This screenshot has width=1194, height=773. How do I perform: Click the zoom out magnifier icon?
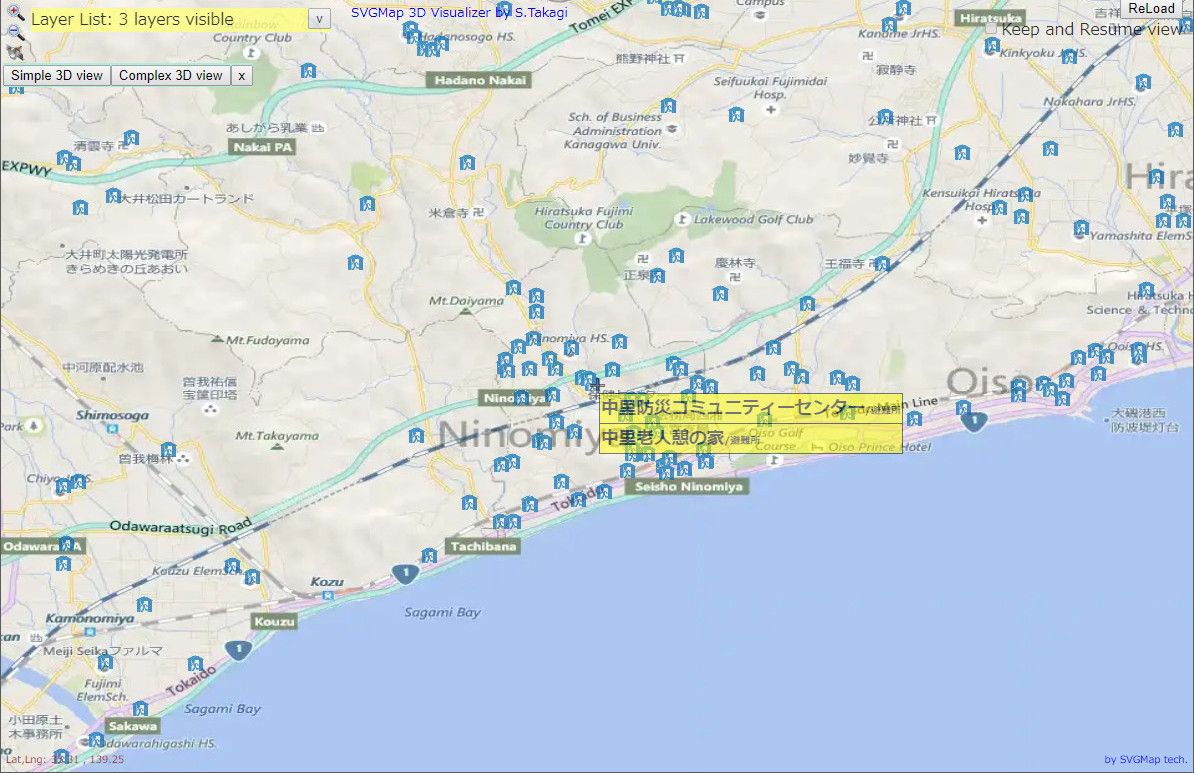pyautogui.click(x=15, y=32)
